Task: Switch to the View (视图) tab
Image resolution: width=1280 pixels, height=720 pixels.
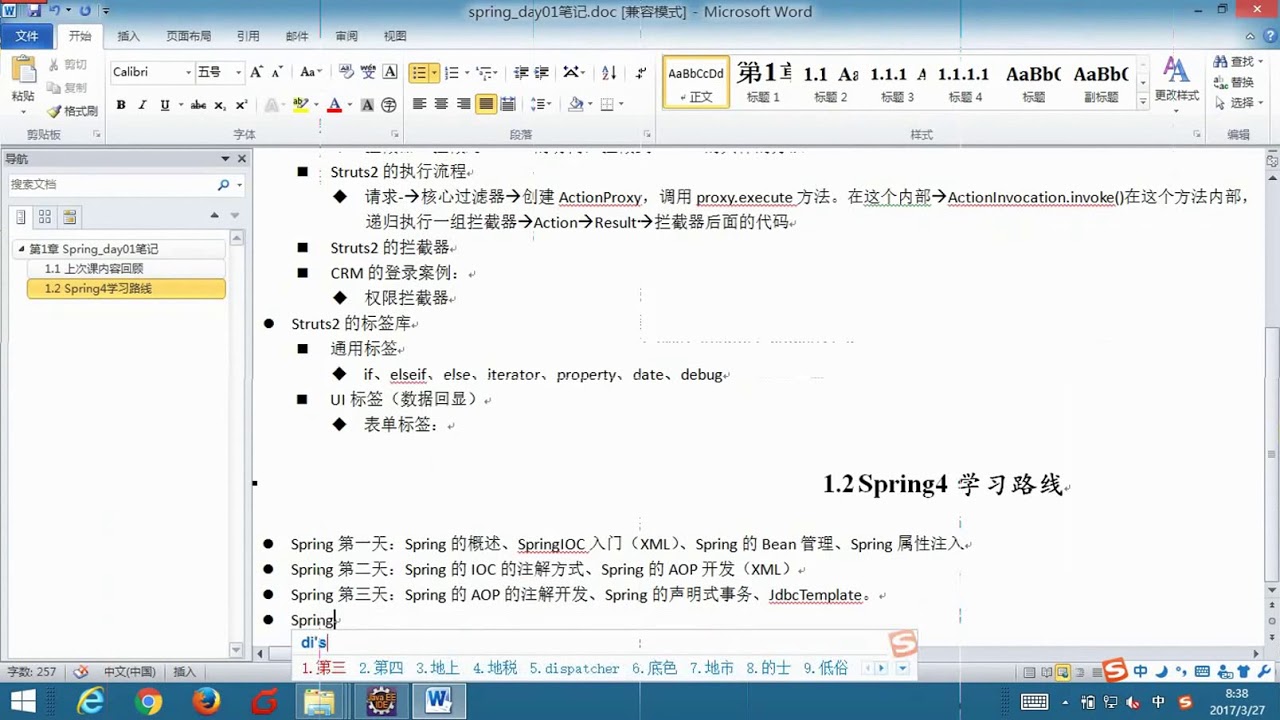Action: pyautogui.click(x=395, y=36)
